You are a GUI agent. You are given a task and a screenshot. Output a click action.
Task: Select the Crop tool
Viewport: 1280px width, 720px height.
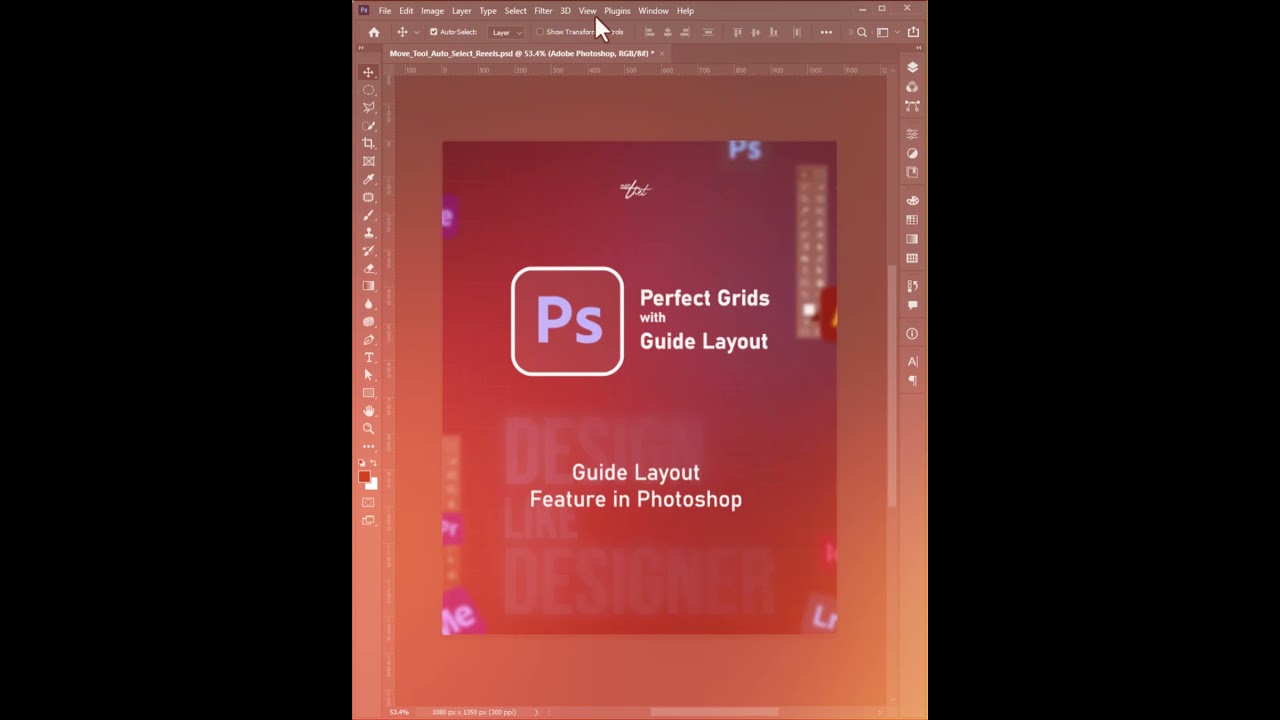pyautogui.click(x=368, y=143)
